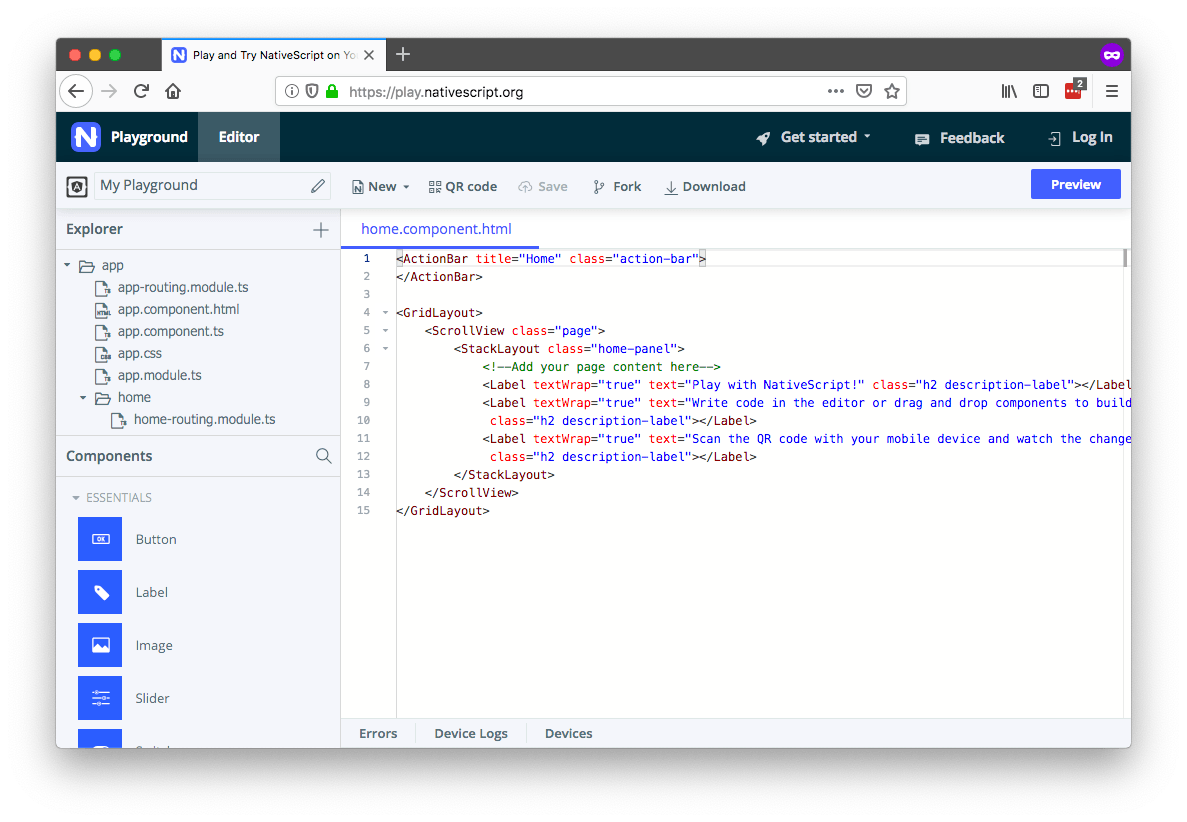The width and height of the screenshot is (1187, 822).
Task: Click the search icon in Components panel
Action: pos(323,456)
